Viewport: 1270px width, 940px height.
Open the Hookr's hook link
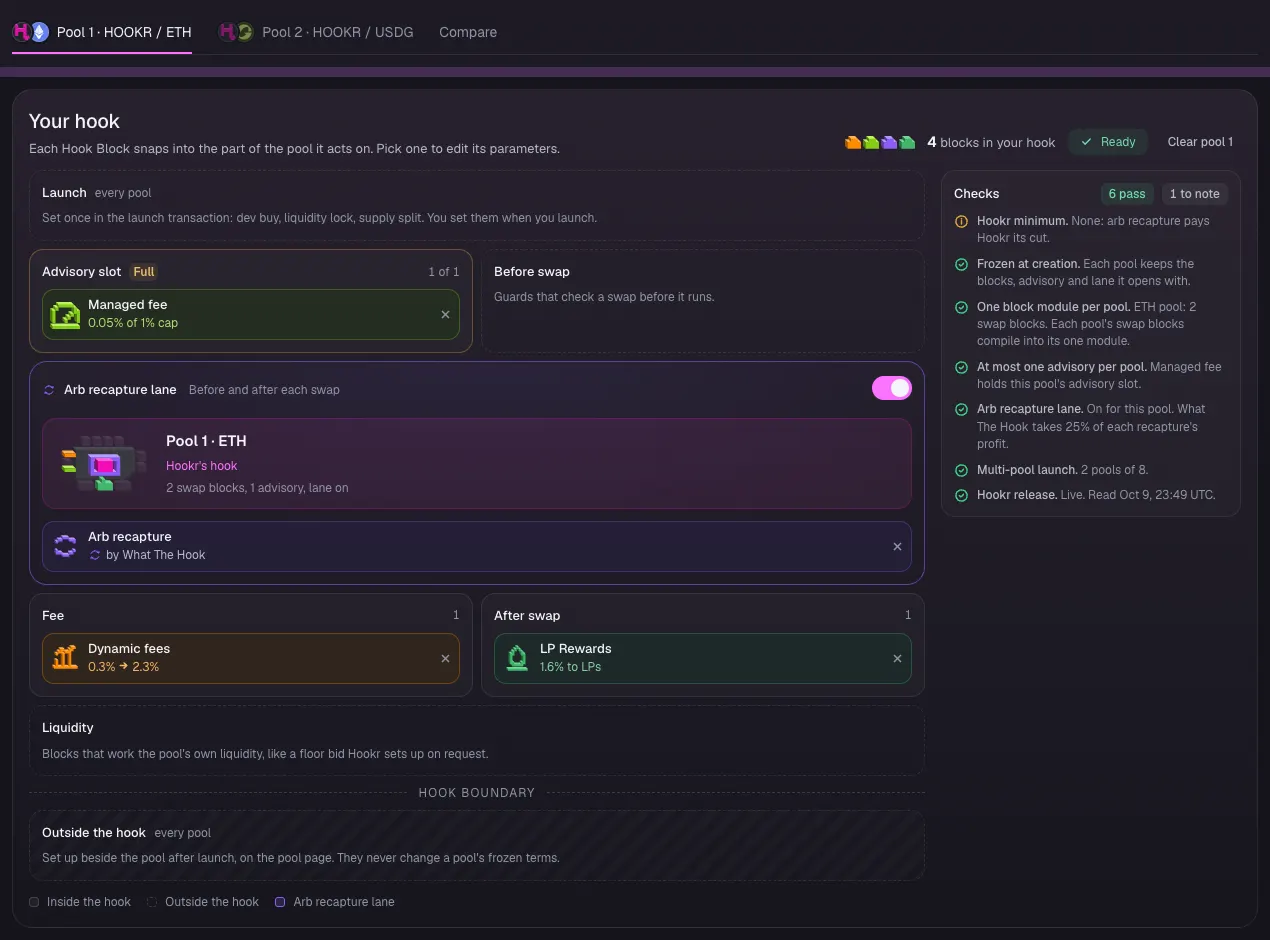click(202, 465)
